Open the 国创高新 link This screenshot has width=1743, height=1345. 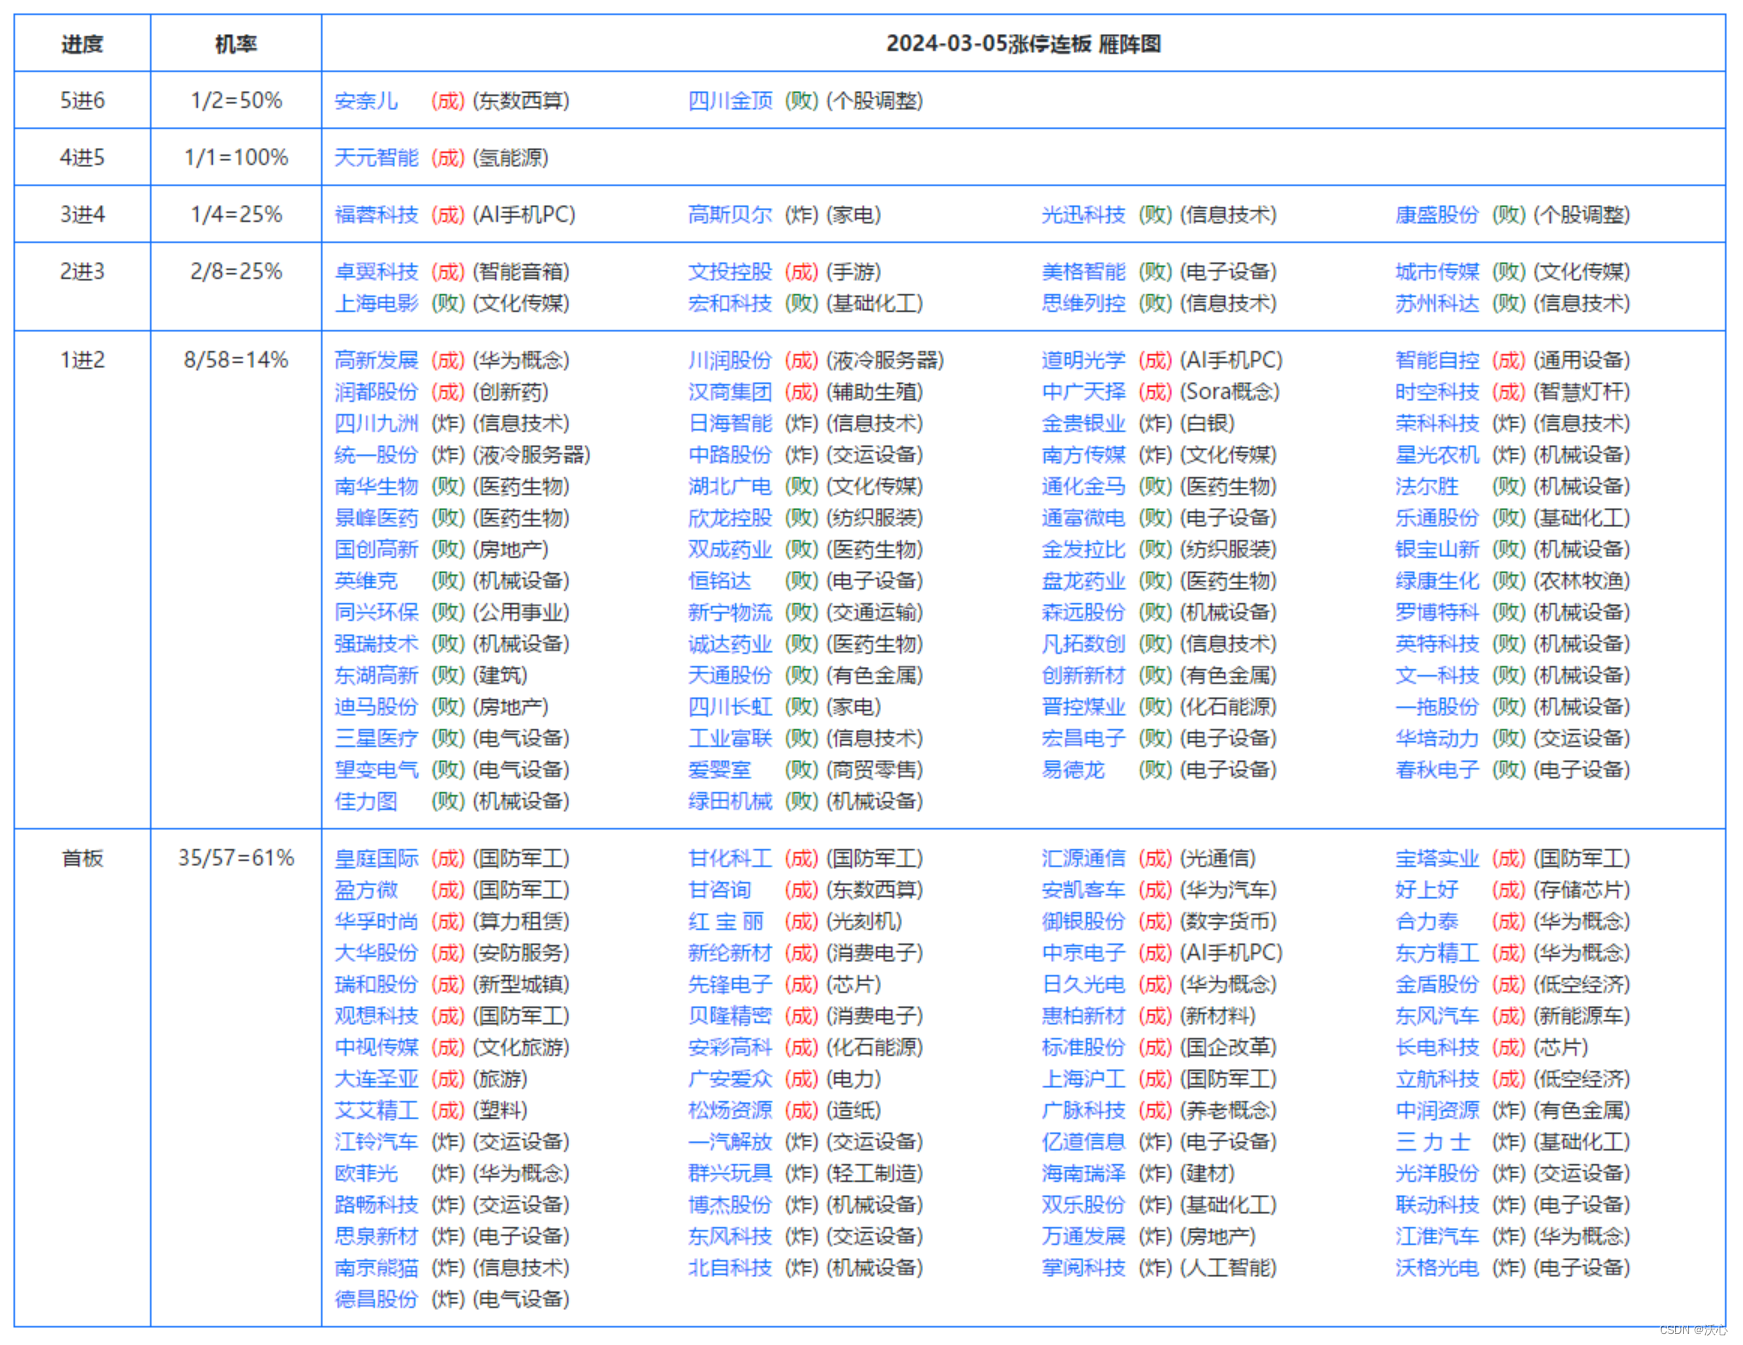pyautogui.click(x=376, y=550)
